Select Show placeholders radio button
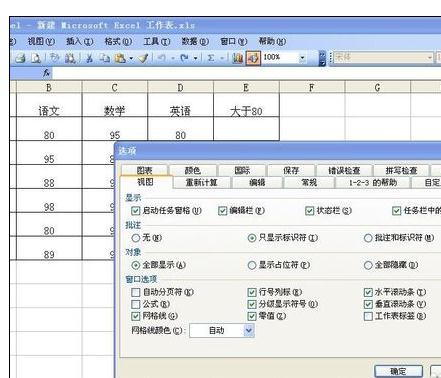Image resolution: width=441 pixels, height=378 pixels. tap(252, 265)
